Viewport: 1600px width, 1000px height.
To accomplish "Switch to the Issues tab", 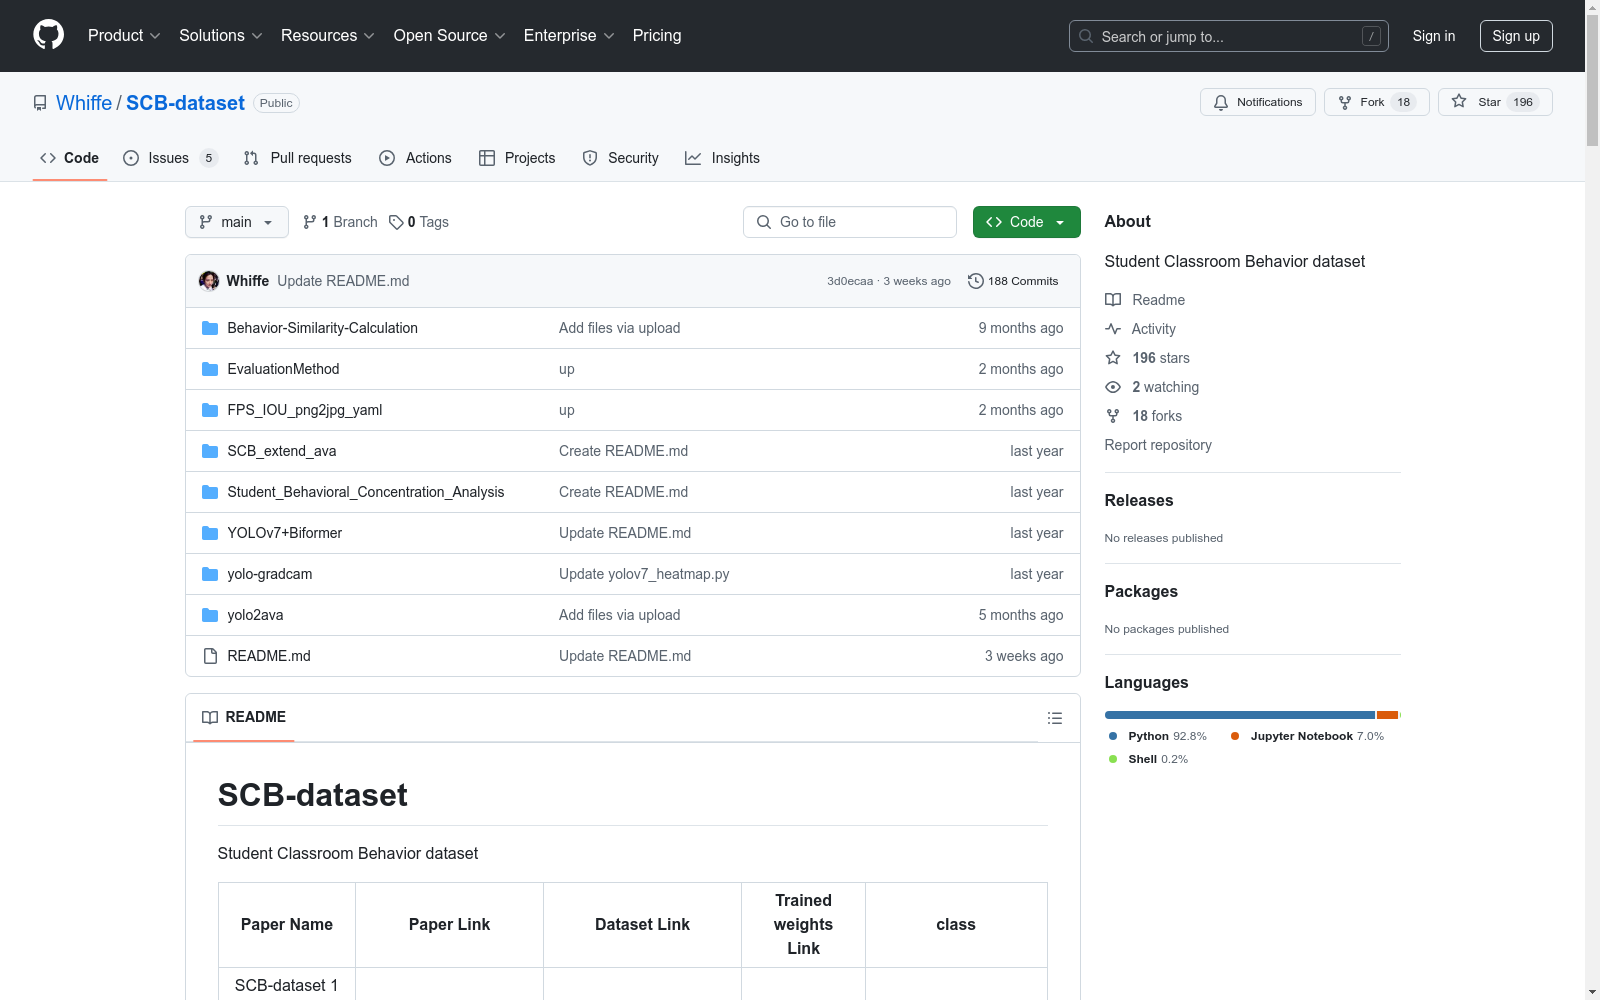I will point(170,158).
